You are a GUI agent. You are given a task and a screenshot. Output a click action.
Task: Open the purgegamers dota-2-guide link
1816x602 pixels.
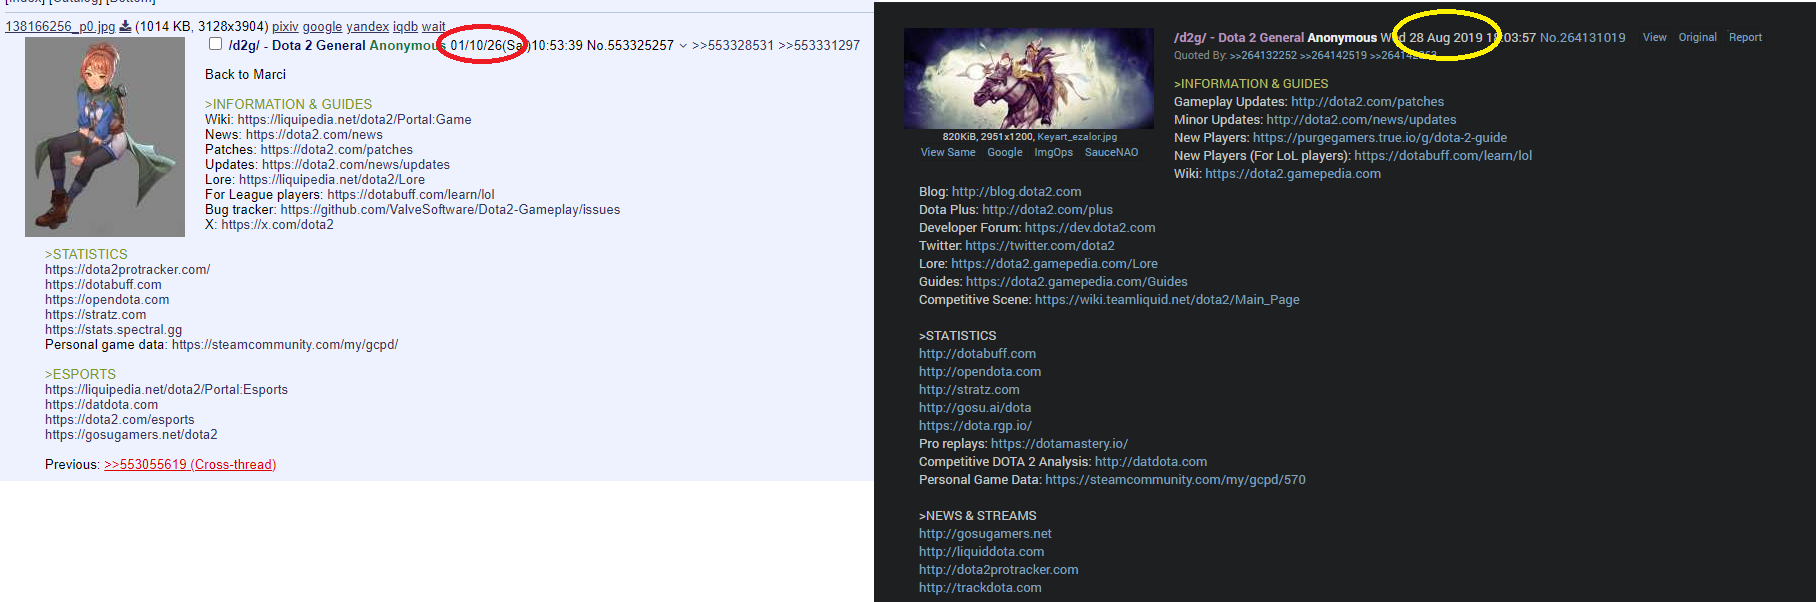tap(1380, 137)
